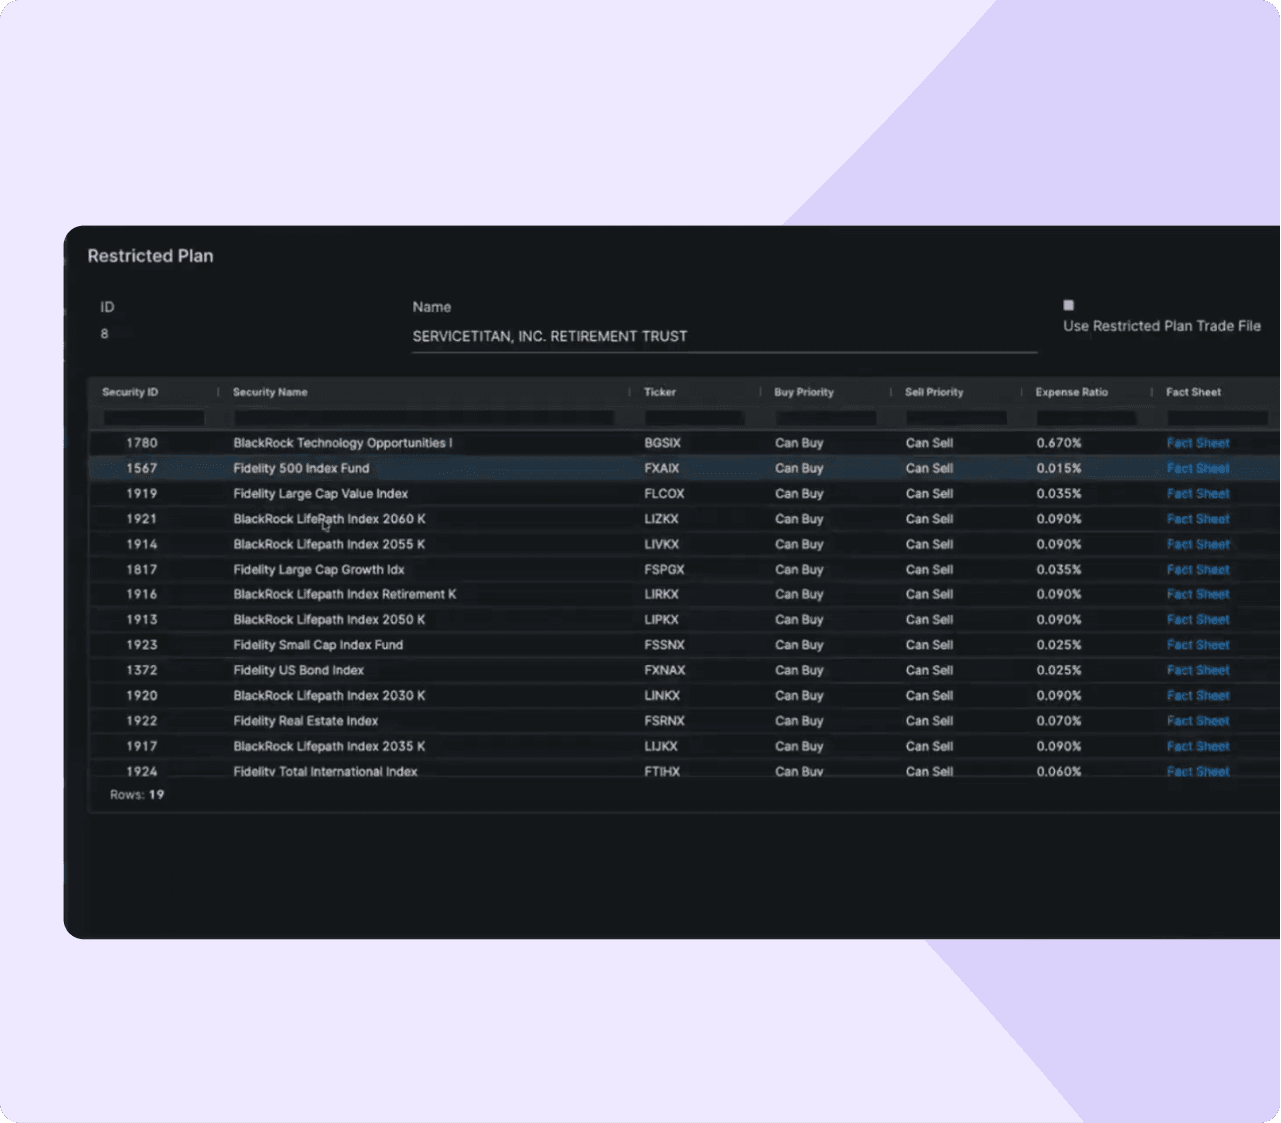
Task: Click ticker FSSNX cell
Action: click(664, 645)
